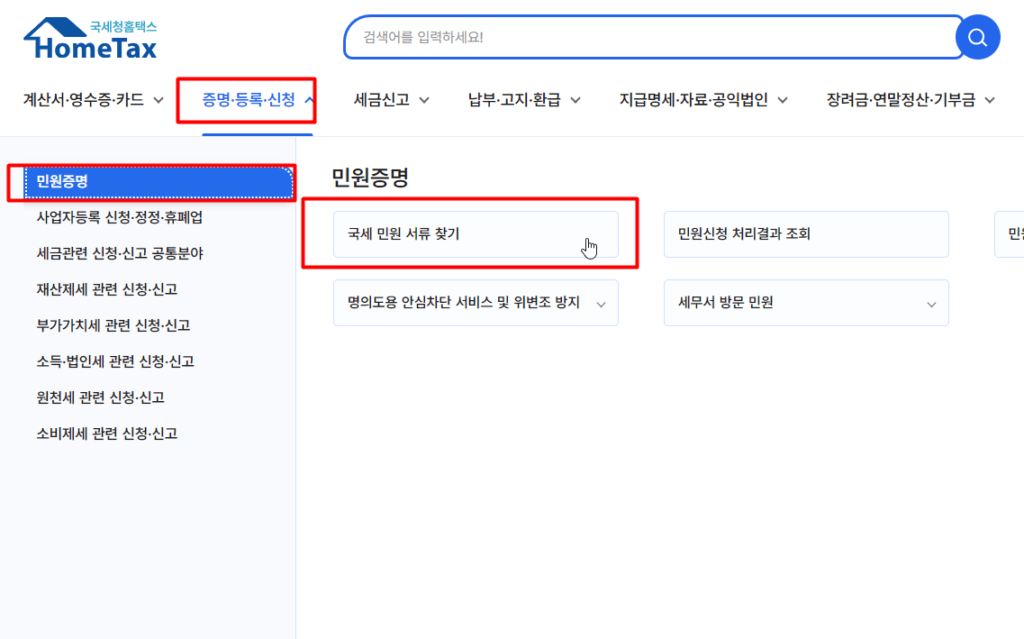The image size is (1024, 639).
Task: Open the 장려금·연말정산·기부금 menu
Action: pyautogui.click(x=910, y=100)
